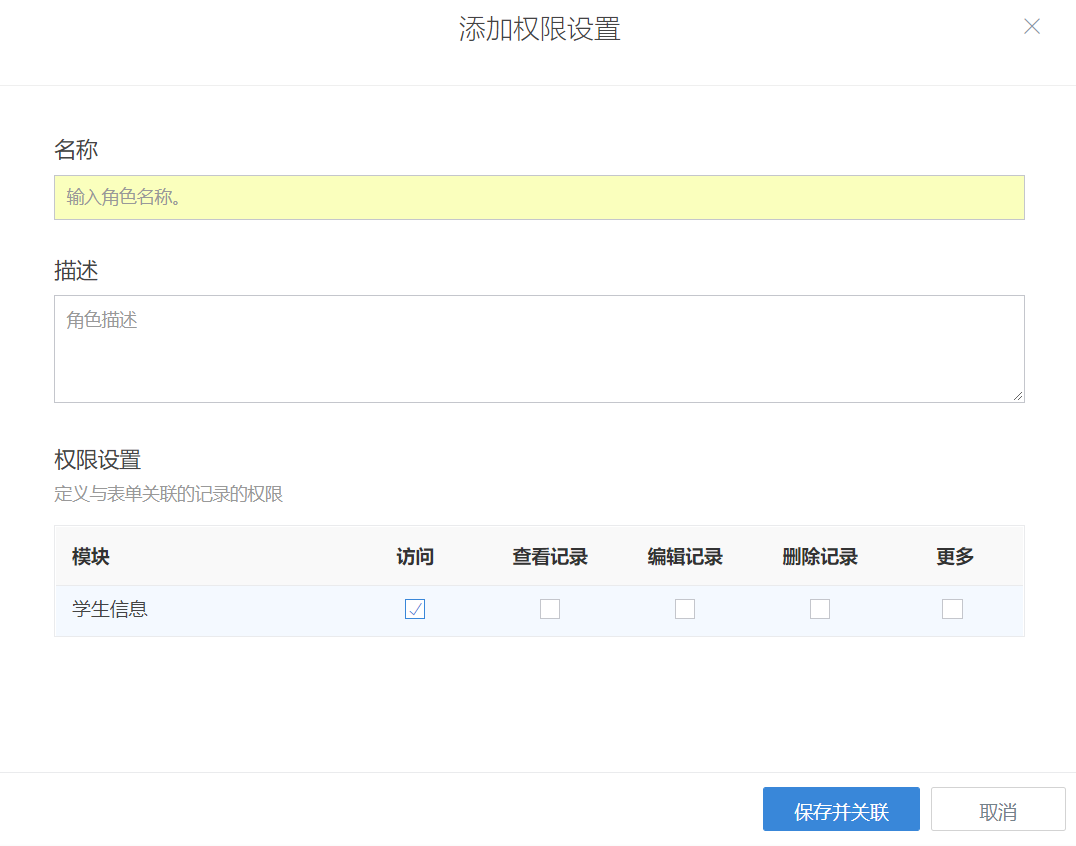Image resolution: width=1076 pixels, height=846 pixels.
Task: Click the 编辑记录 column header
Action: (685, 557)
